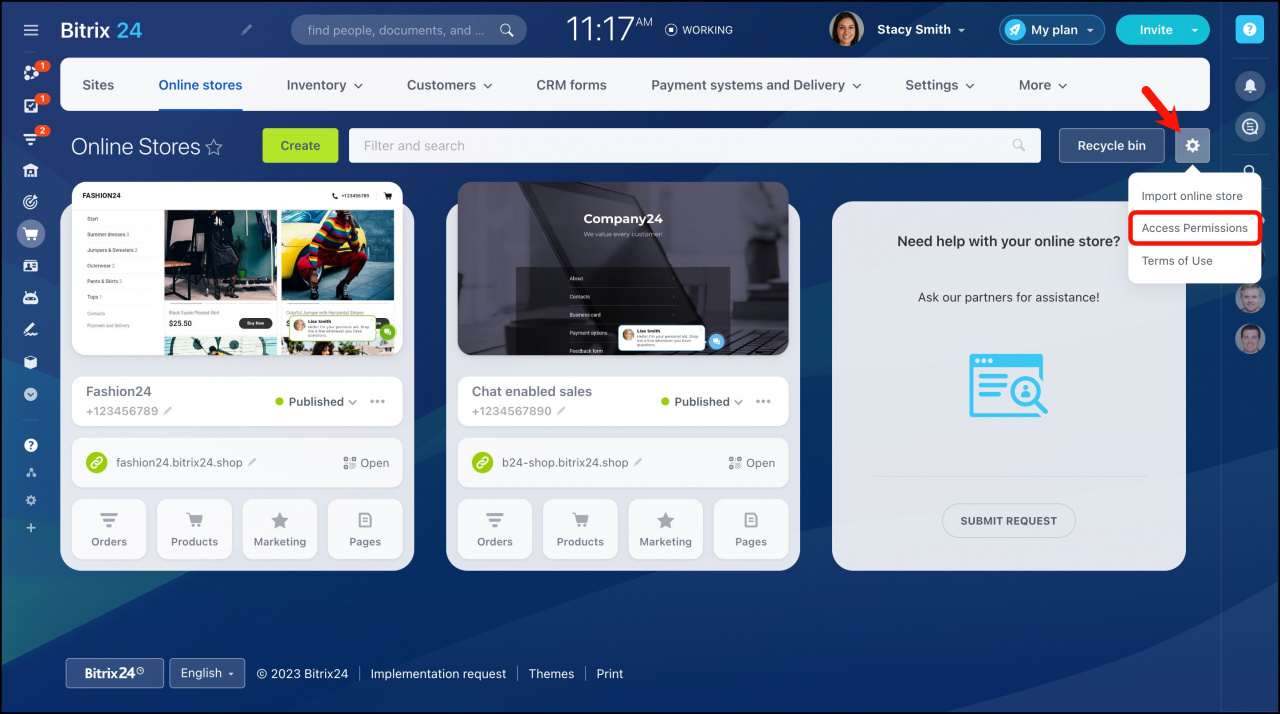Open the contact card sidebar icon
Screen dimensions: 1280x714
[x=31, y=266]
